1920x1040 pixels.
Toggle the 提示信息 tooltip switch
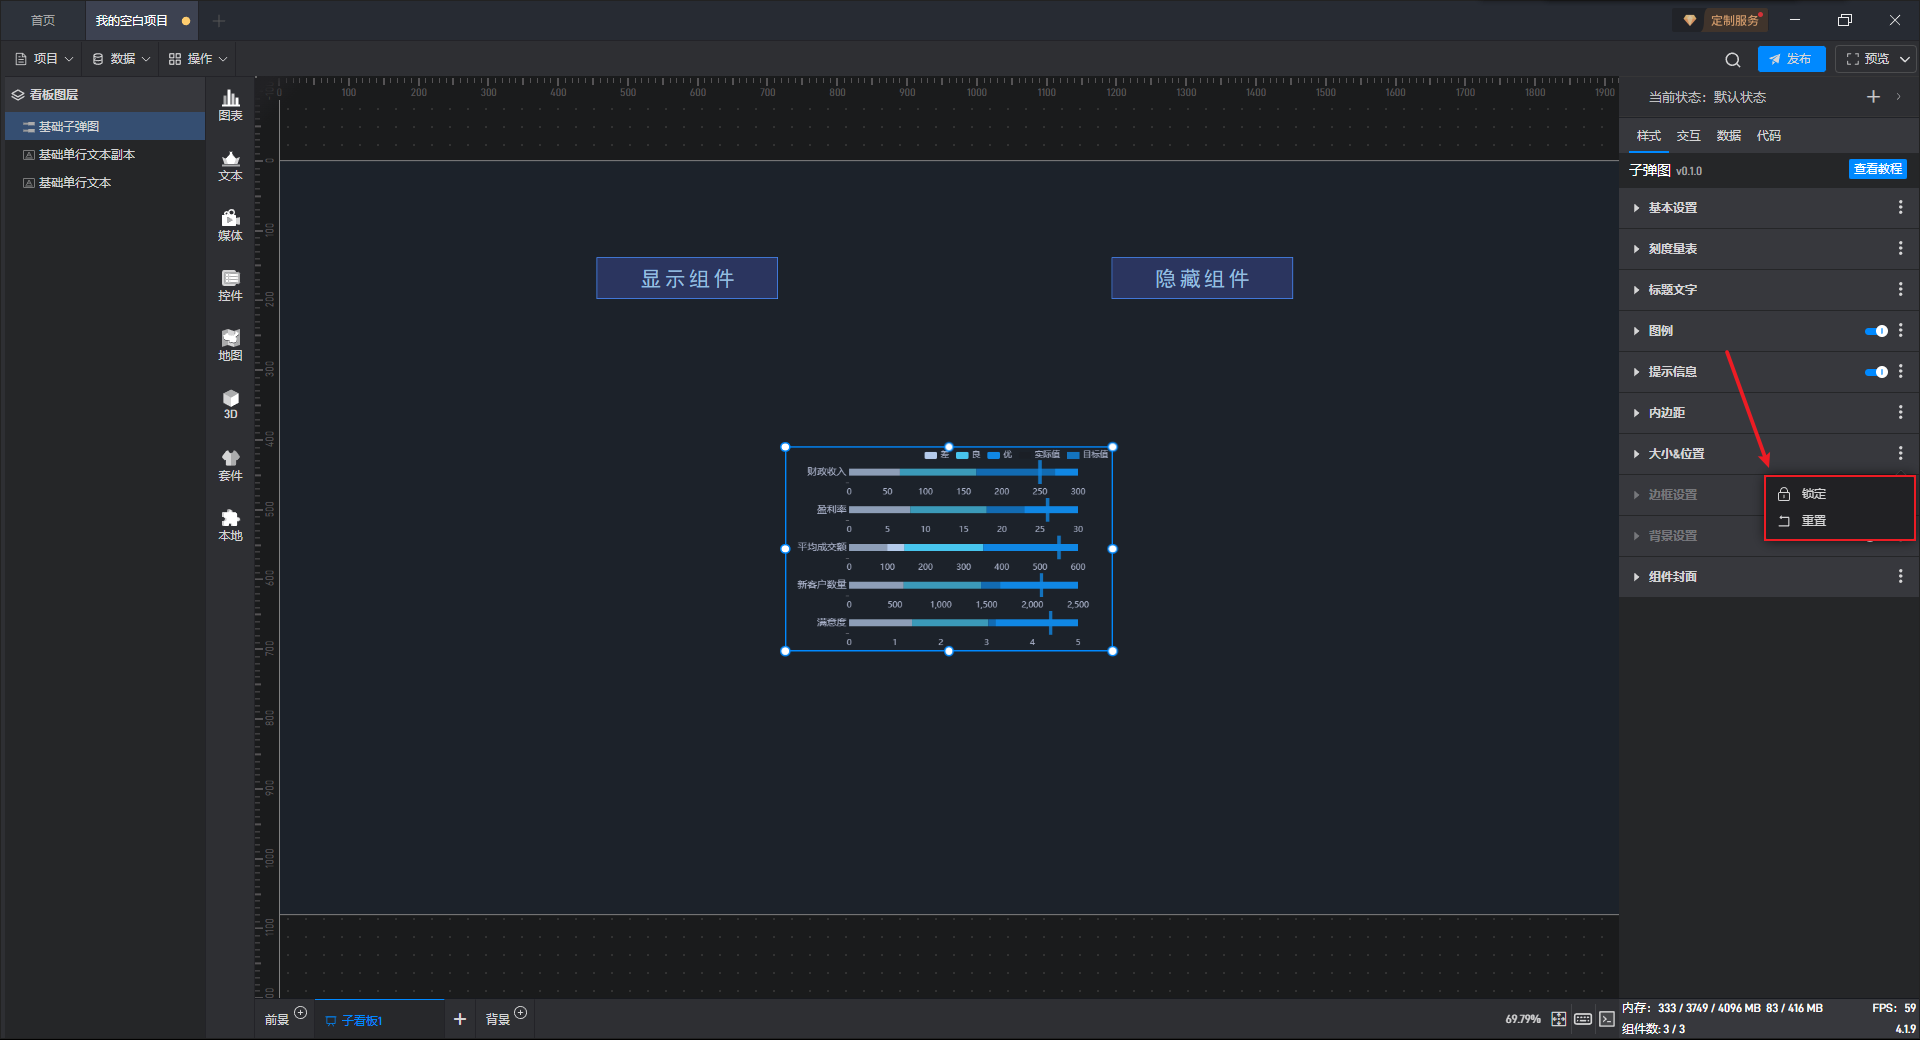tap(1876, 372)
